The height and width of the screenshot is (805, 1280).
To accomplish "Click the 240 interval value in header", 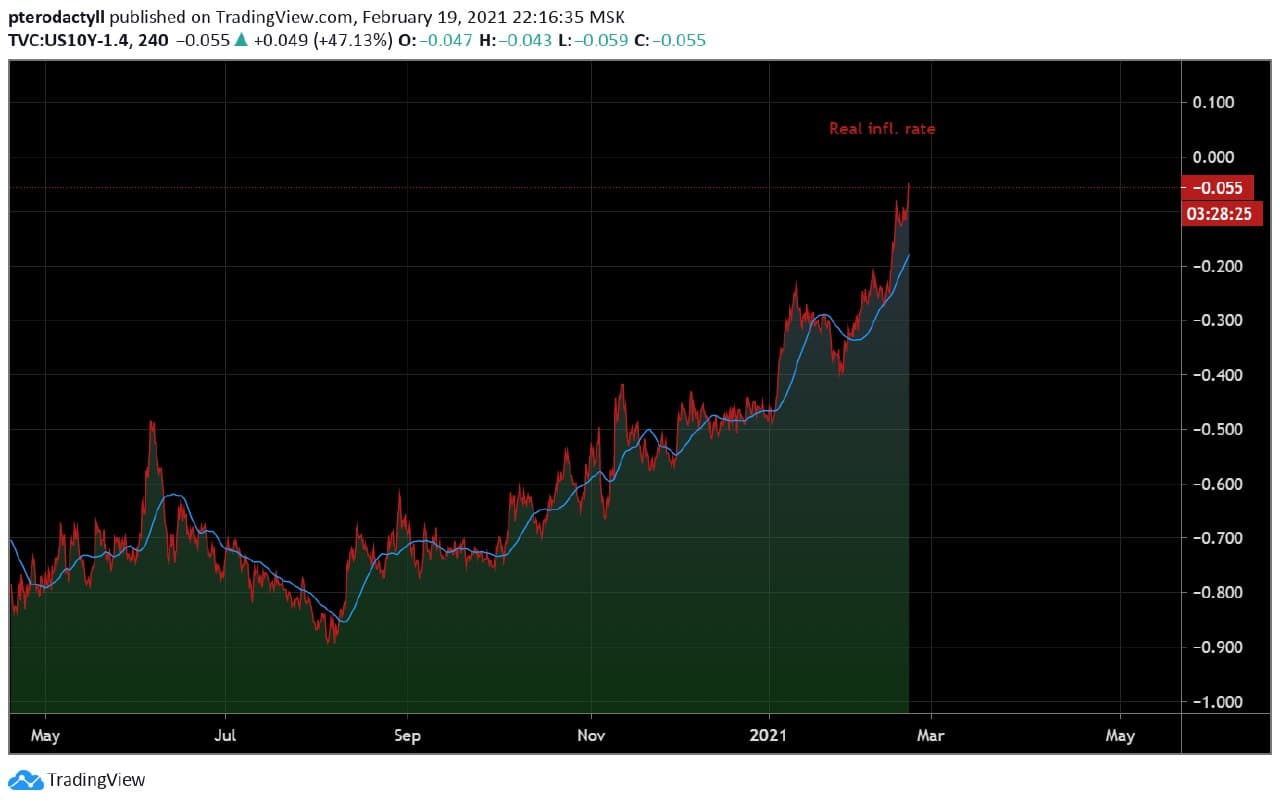I will [x=153, y=41].
